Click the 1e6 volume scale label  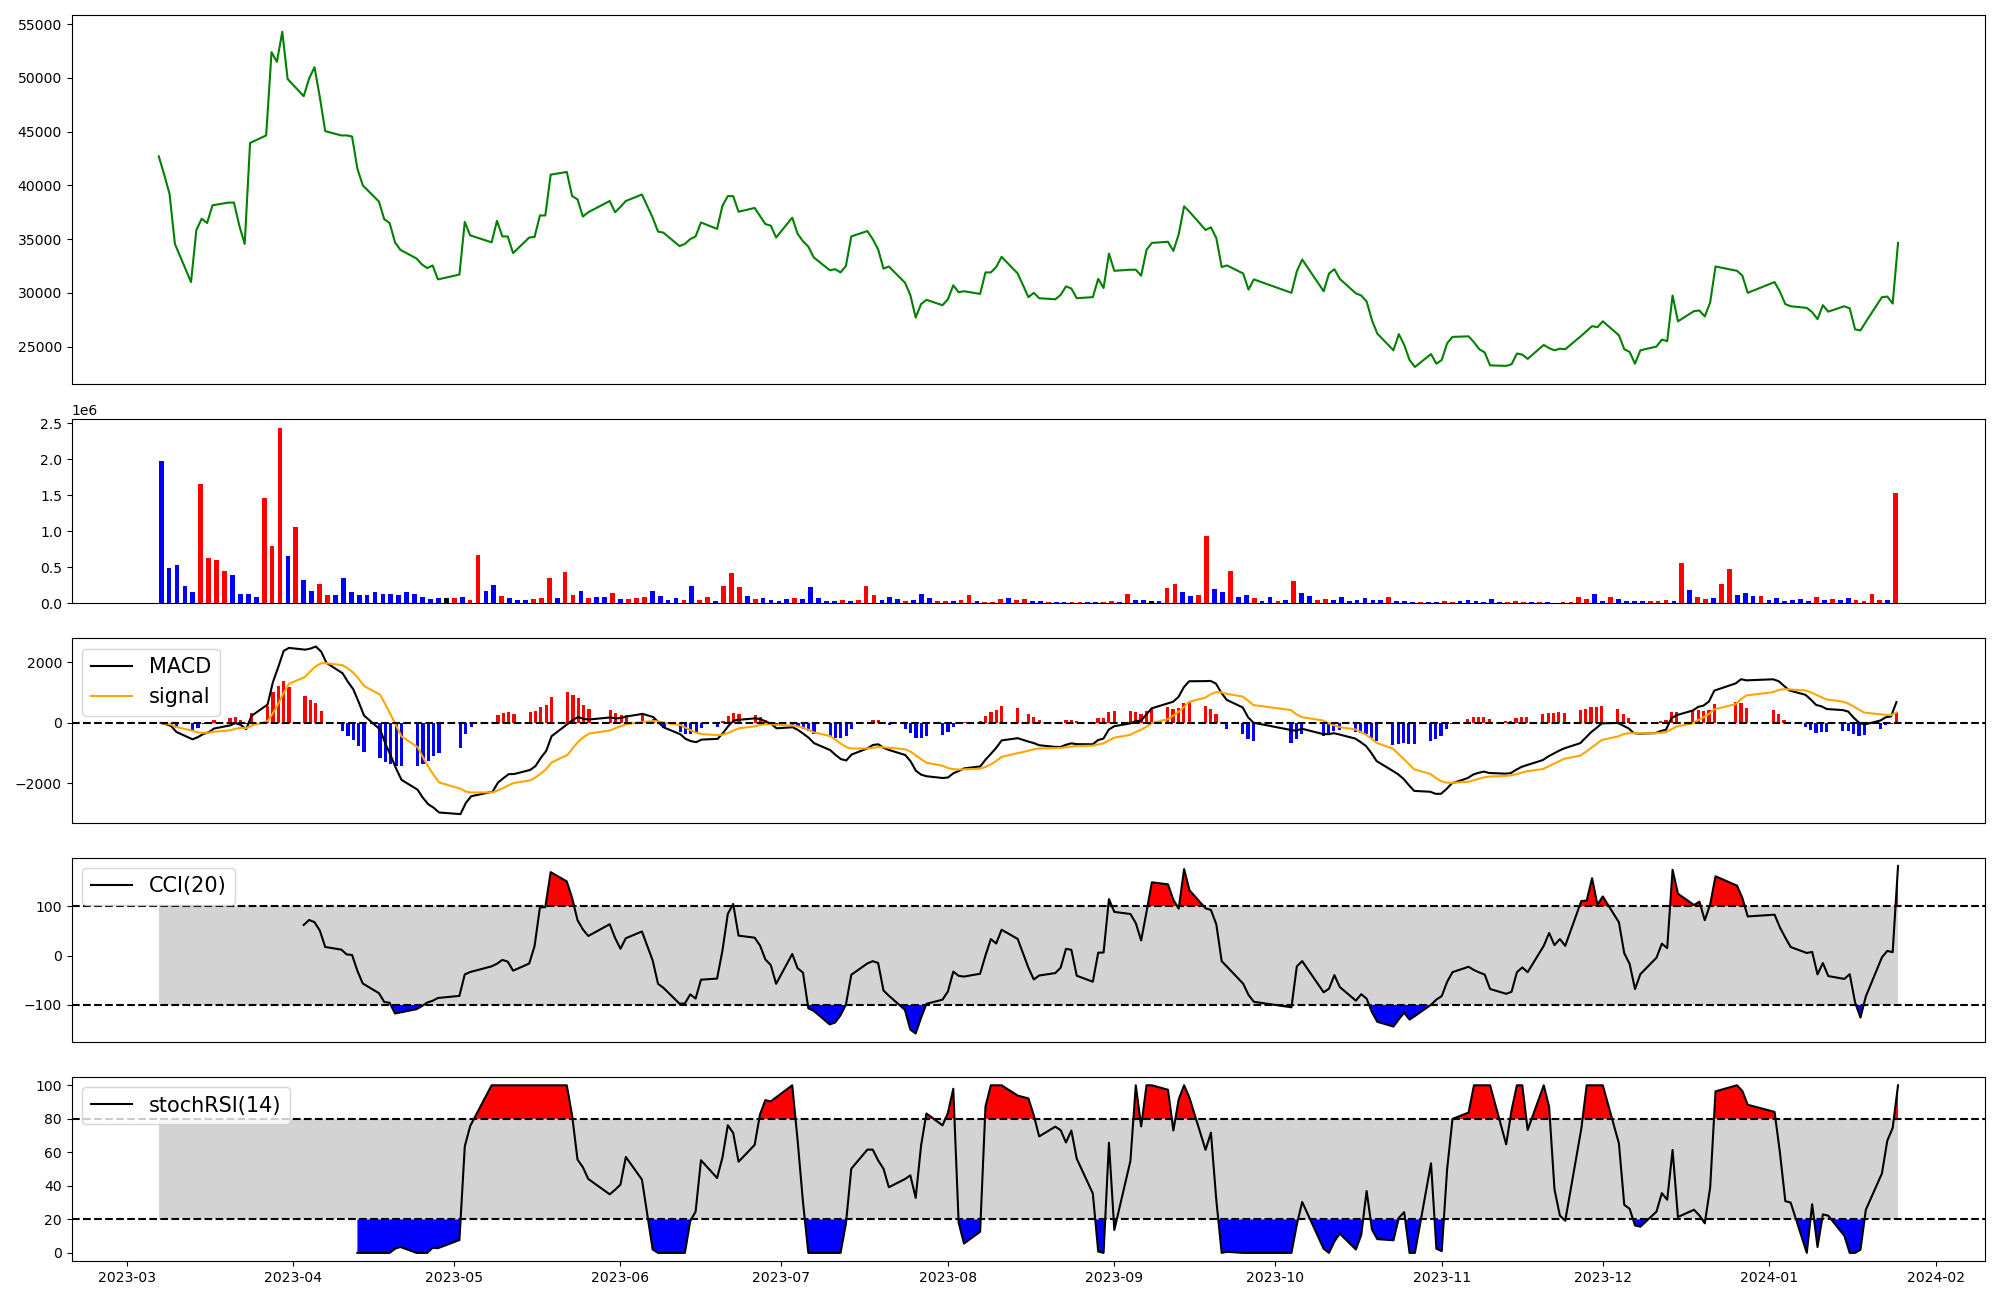pos(85,410)
